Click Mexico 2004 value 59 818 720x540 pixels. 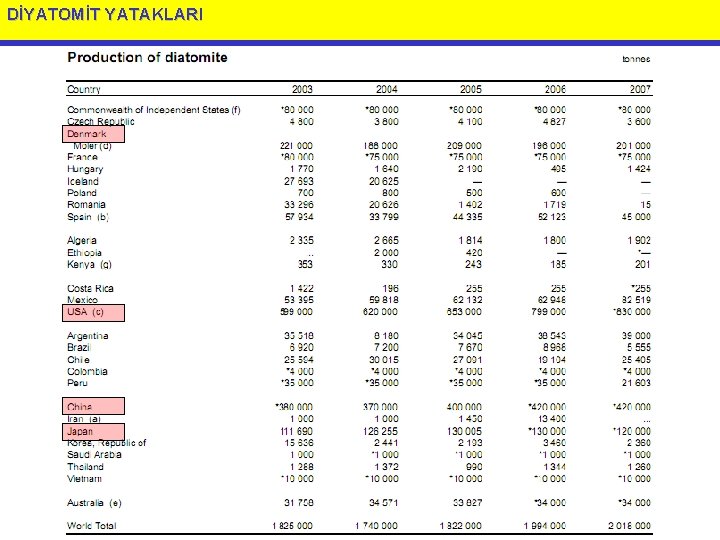click(384, 300)
